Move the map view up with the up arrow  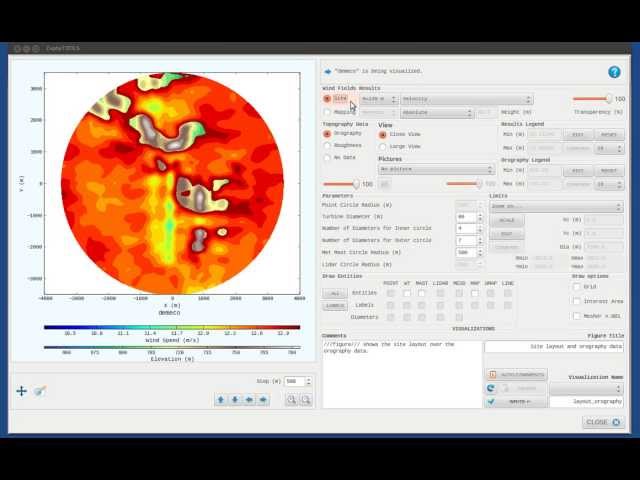point(221,400)
